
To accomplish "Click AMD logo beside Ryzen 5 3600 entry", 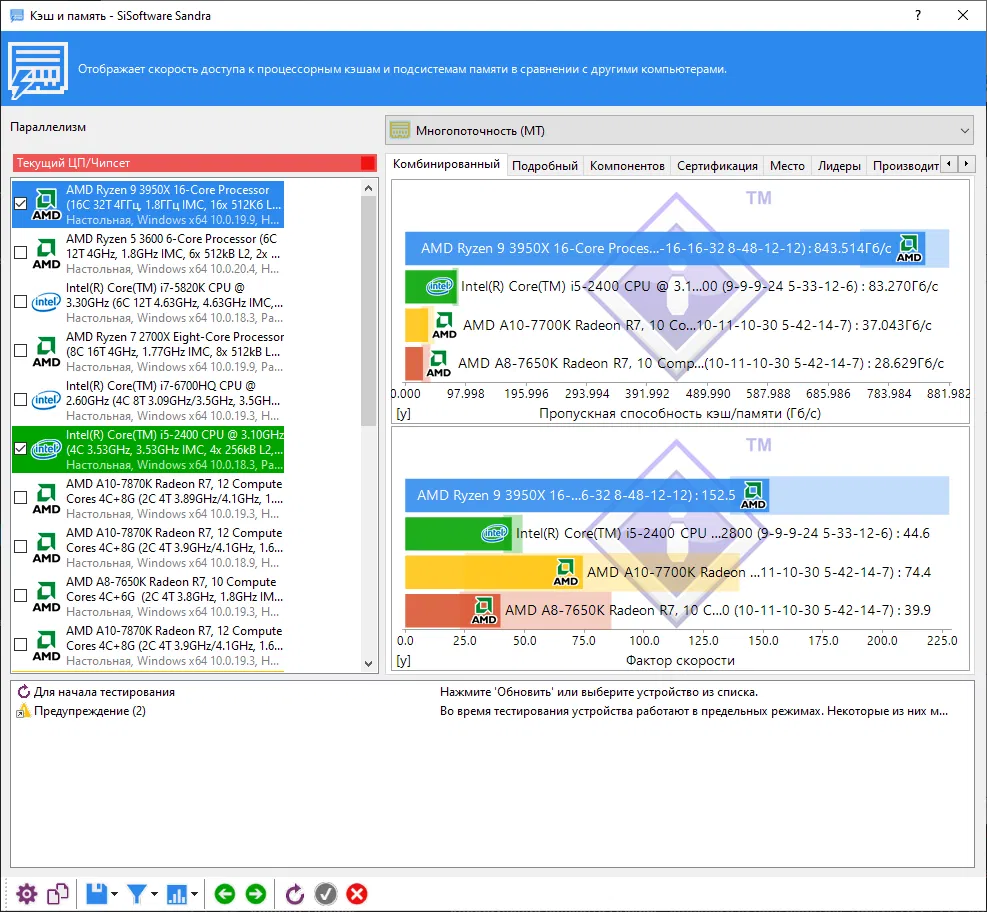I will (x=47, y=254).
